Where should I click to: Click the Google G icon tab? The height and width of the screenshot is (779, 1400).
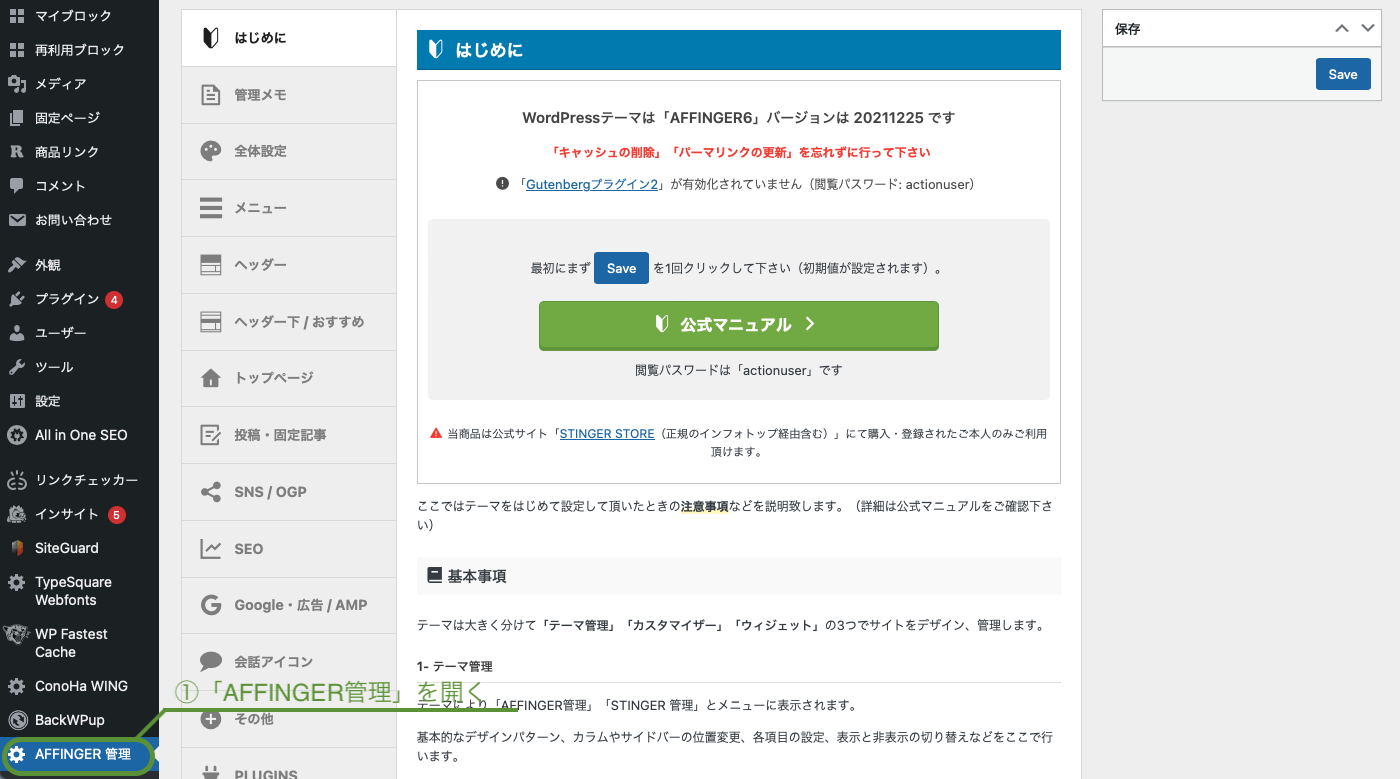click(211, 605)
